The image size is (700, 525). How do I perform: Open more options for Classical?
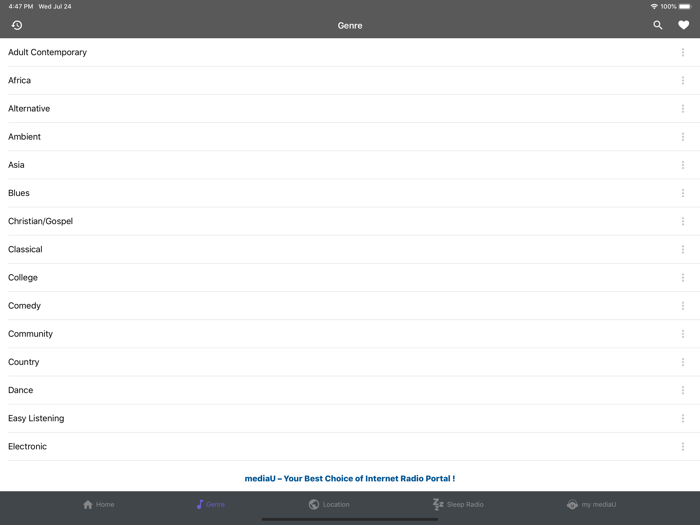[683, 249]
